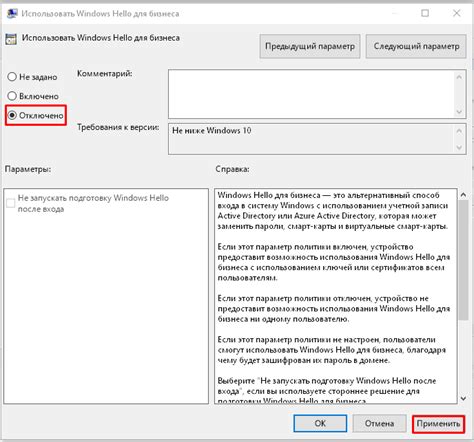Viewport: 474px width, 442px height.
Task: Click the title bar policy window icon
Action: coord(12,13)
